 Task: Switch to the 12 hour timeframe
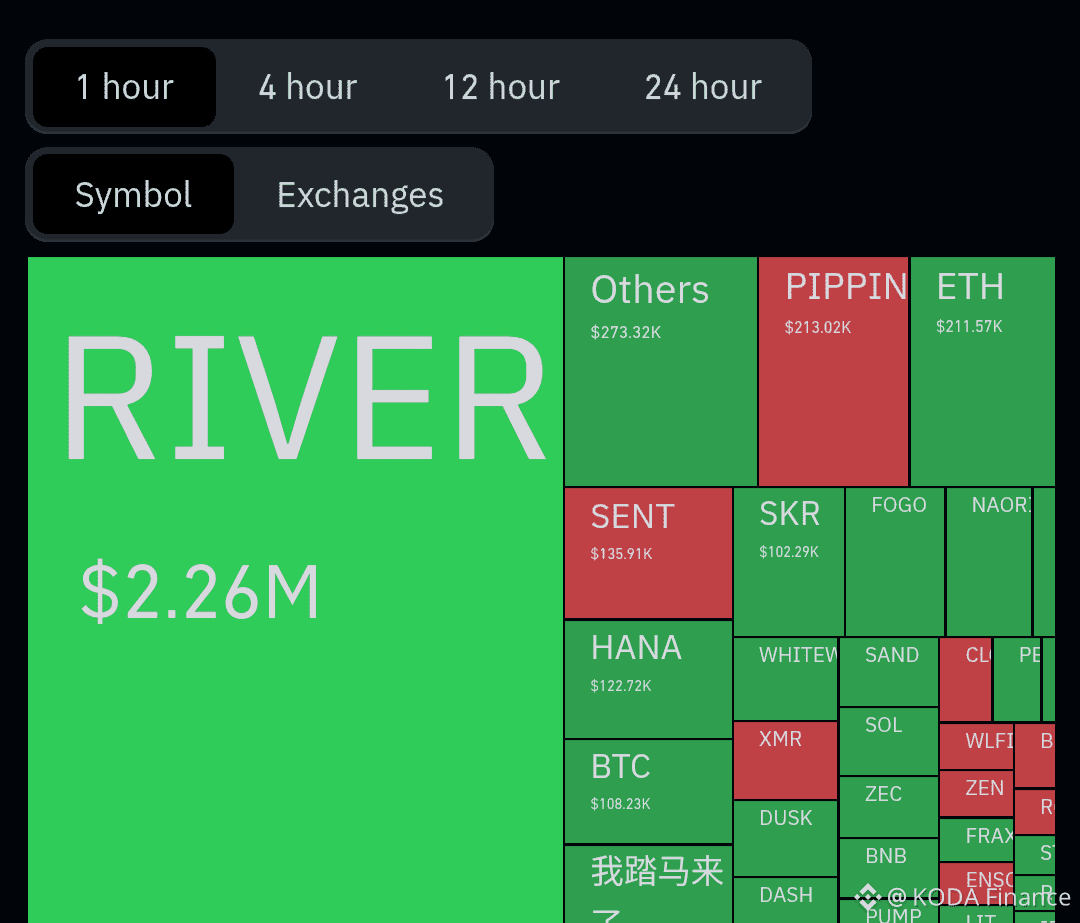point(501,87)
